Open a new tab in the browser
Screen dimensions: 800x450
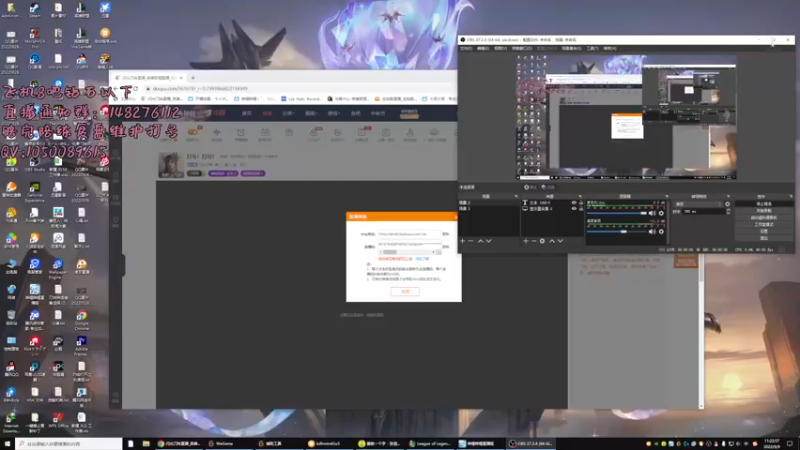tap(193, 78)
